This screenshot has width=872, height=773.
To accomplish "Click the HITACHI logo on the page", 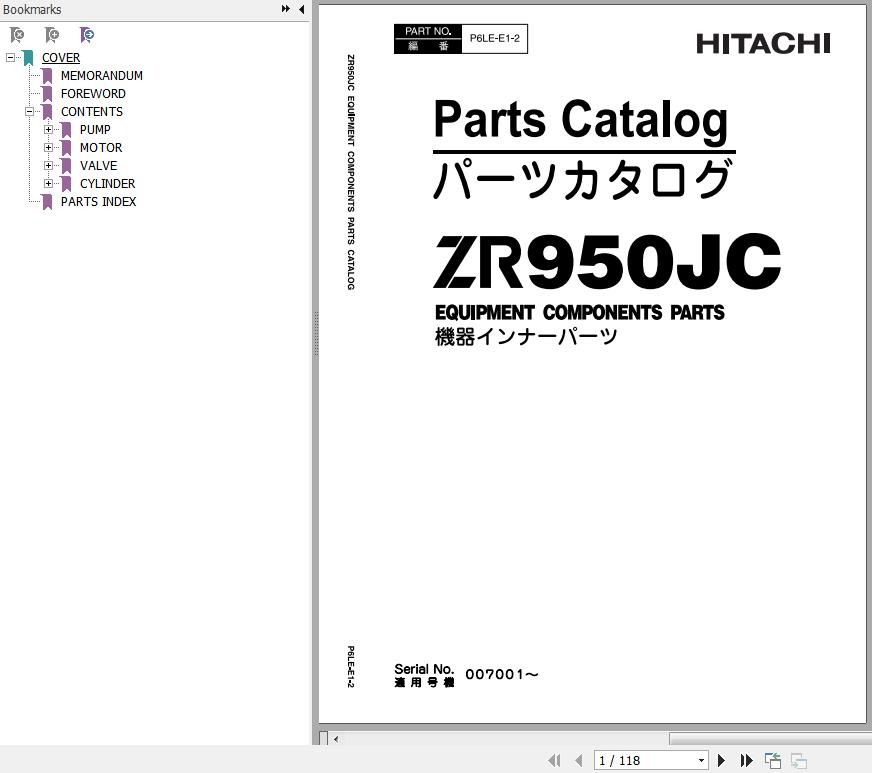I will (763, 43).
